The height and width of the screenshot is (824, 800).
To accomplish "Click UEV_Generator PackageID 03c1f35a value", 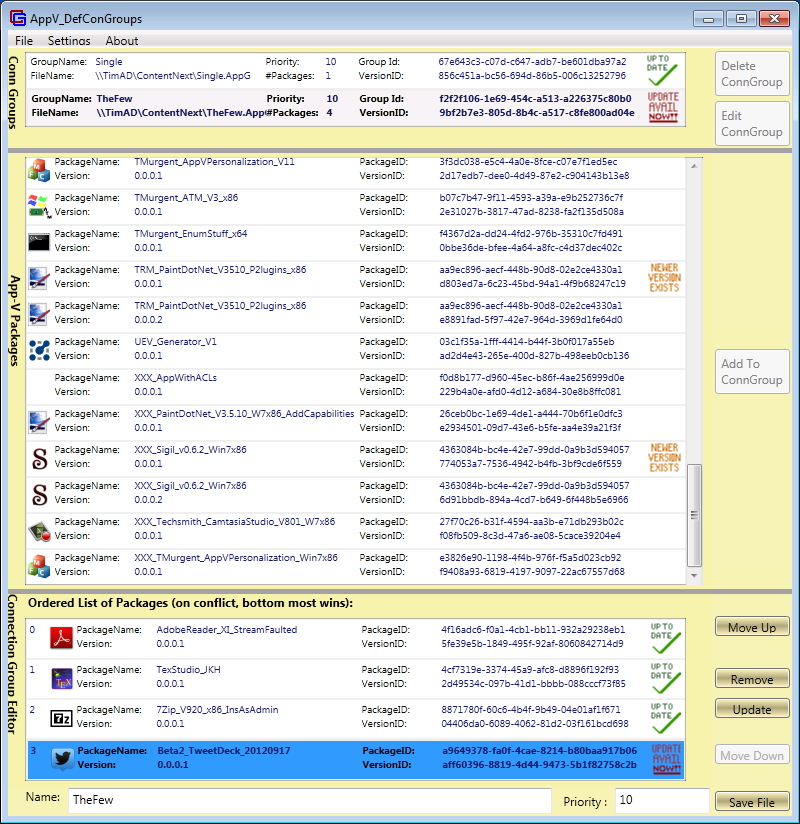I will pyautogui.click(x=527, y=342).
